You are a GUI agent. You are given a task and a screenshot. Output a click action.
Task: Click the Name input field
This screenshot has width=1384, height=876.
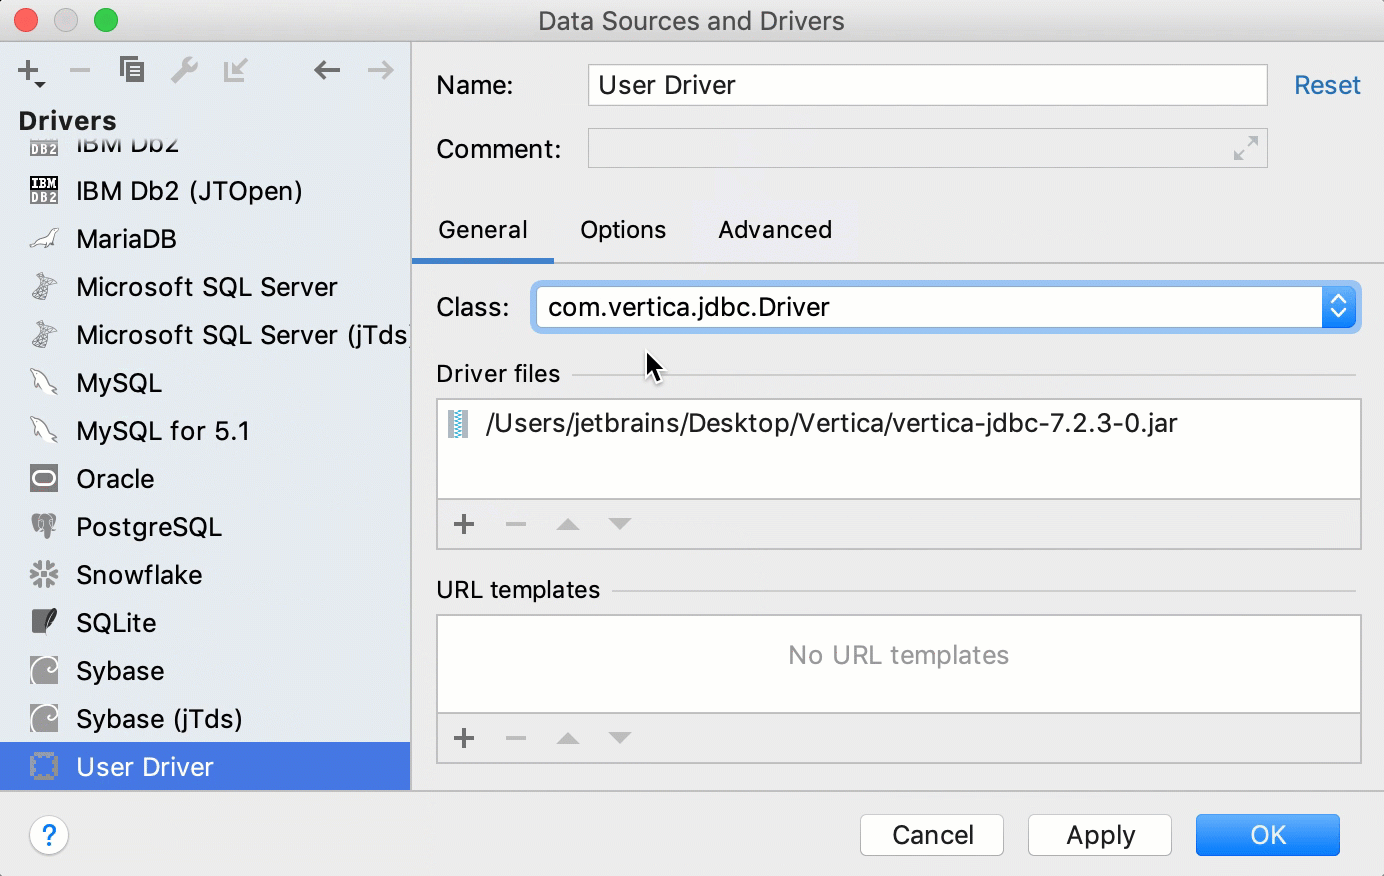(x=927, y=85)
